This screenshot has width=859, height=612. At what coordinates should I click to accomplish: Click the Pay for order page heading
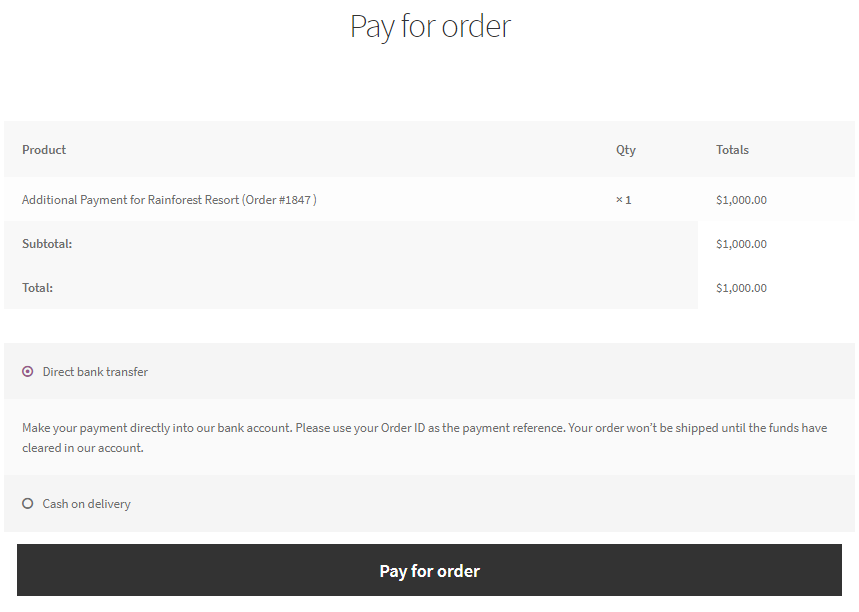pyautogui.click(x=430, y=26)
